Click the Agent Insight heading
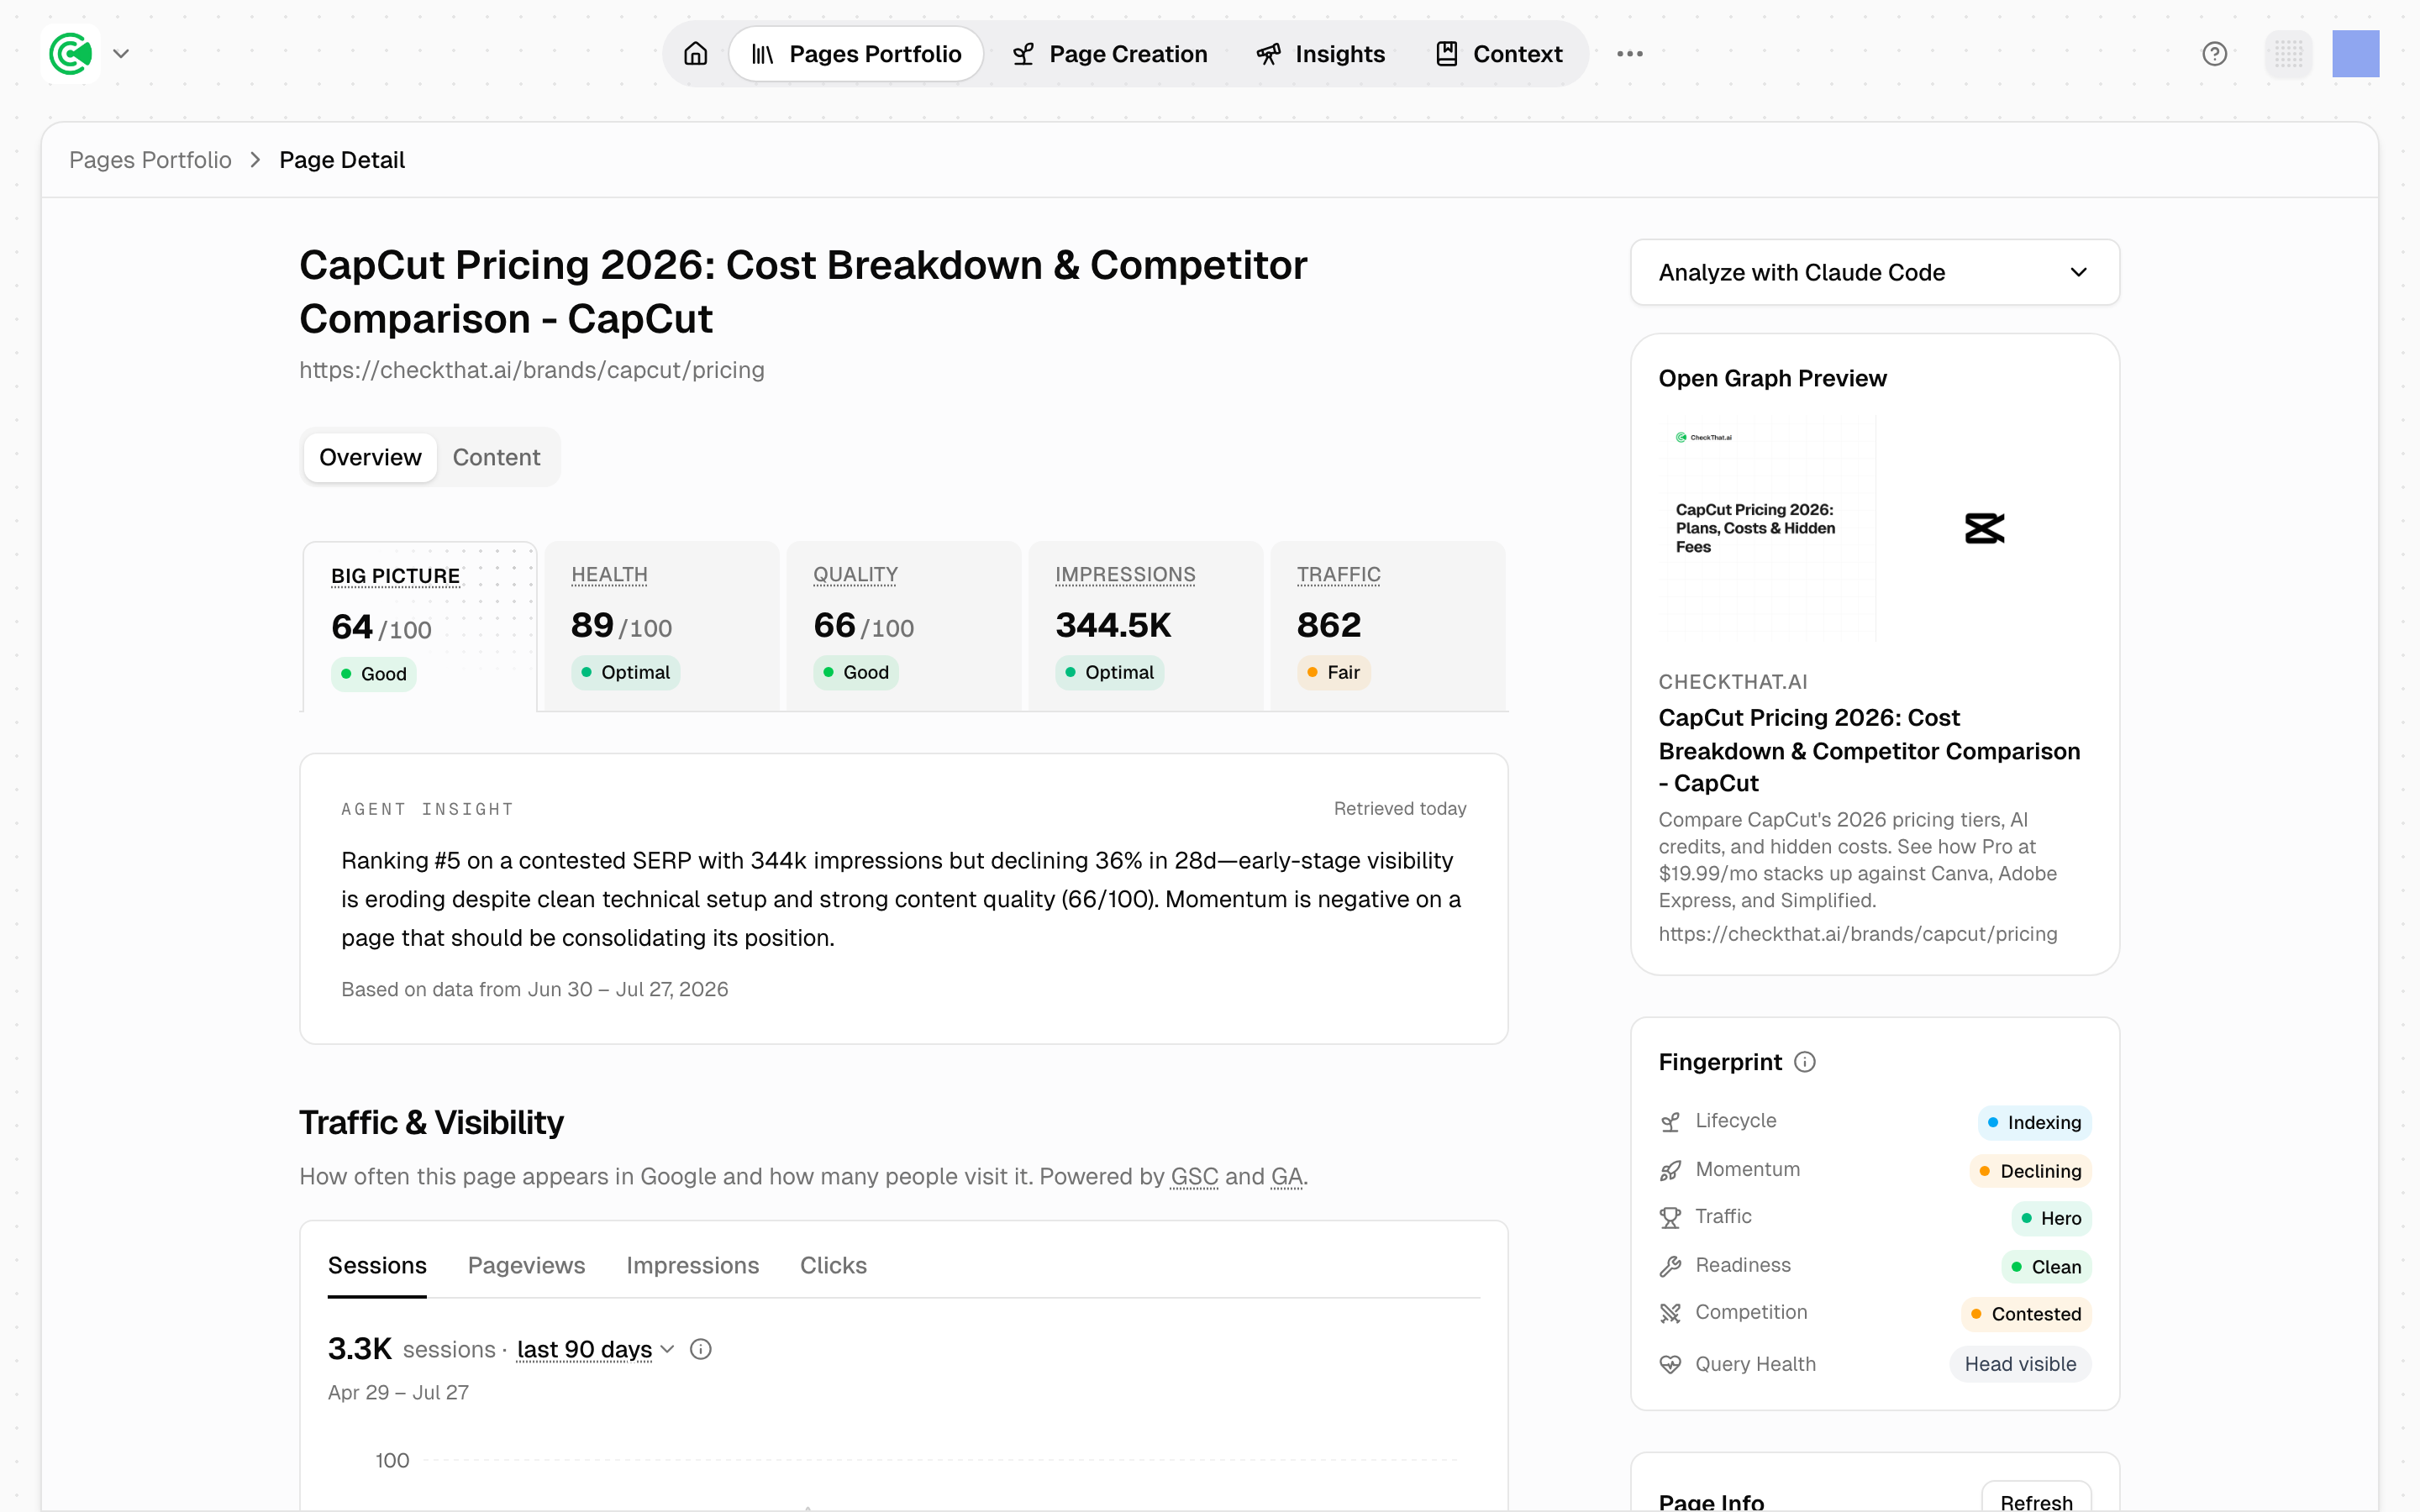Screen dimensions: 2420x1512 coord(427,809)
